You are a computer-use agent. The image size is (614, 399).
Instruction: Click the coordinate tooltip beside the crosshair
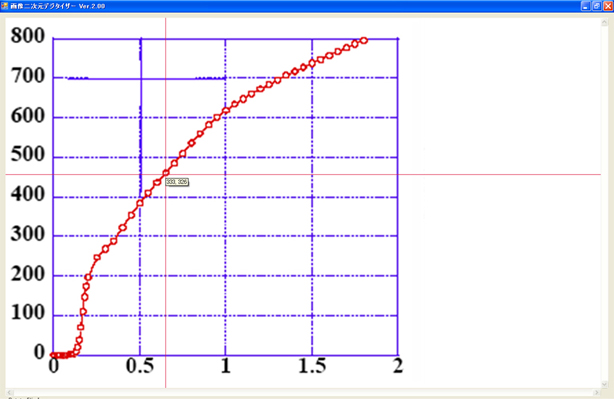click(177, 182)
